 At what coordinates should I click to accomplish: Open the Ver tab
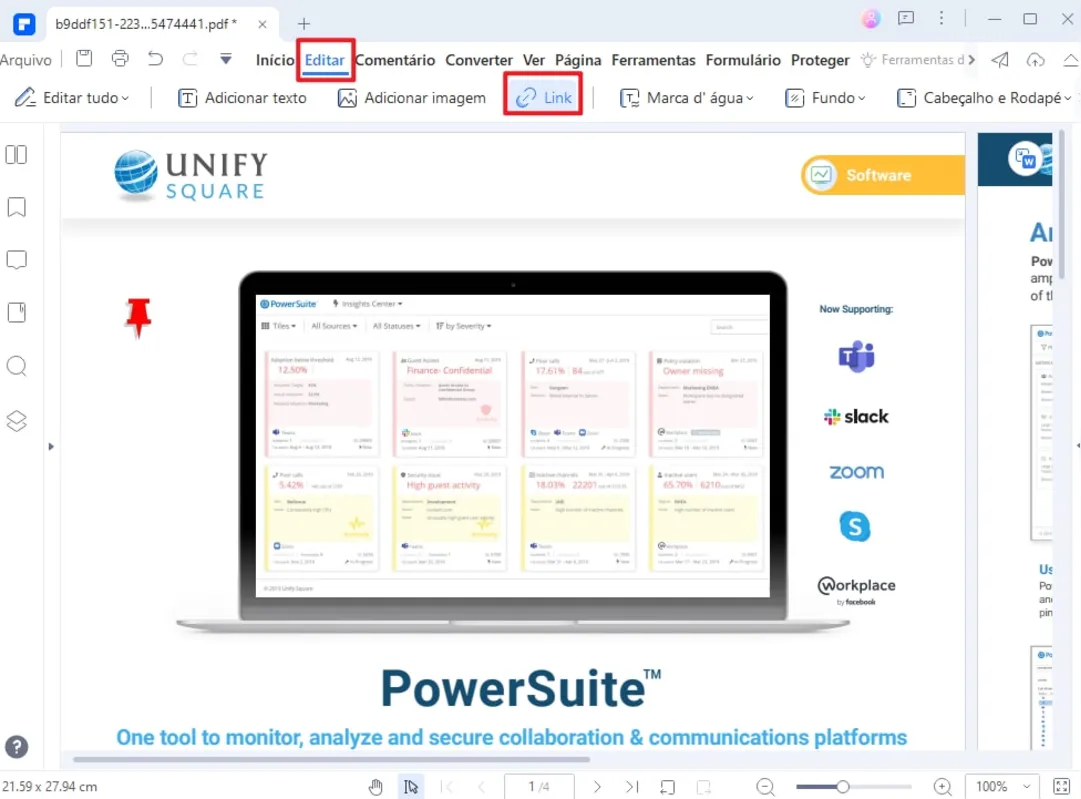tap(534, 60)
